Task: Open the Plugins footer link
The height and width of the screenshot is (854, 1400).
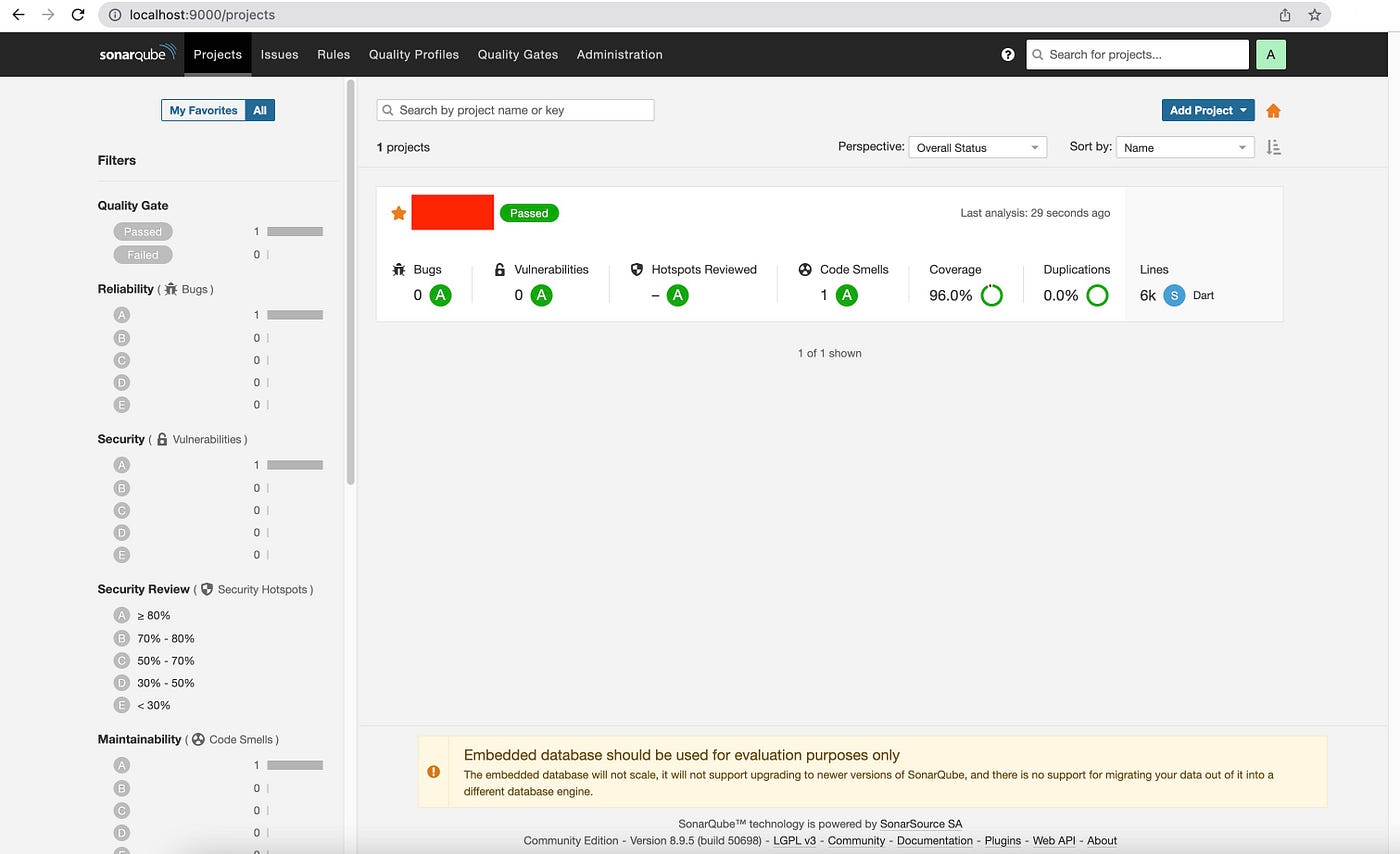Action: [1003, 841]
